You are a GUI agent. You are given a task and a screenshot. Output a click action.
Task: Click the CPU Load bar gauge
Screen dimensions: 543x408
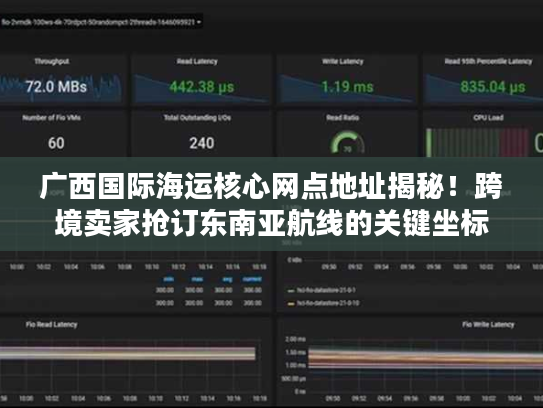pos(478,142)
